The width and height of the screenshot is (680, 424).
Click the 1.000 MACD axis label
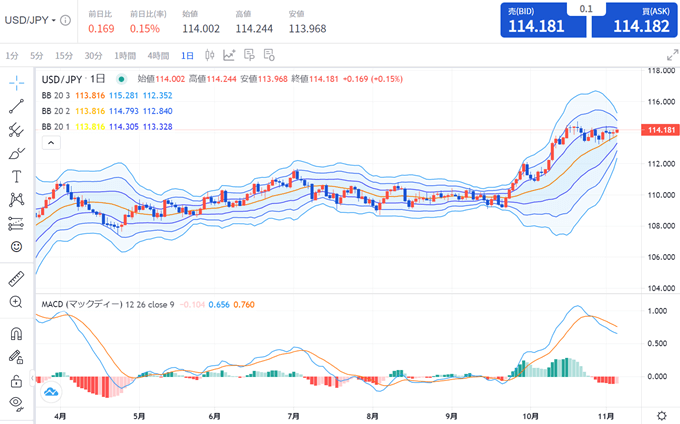(657, 311)
